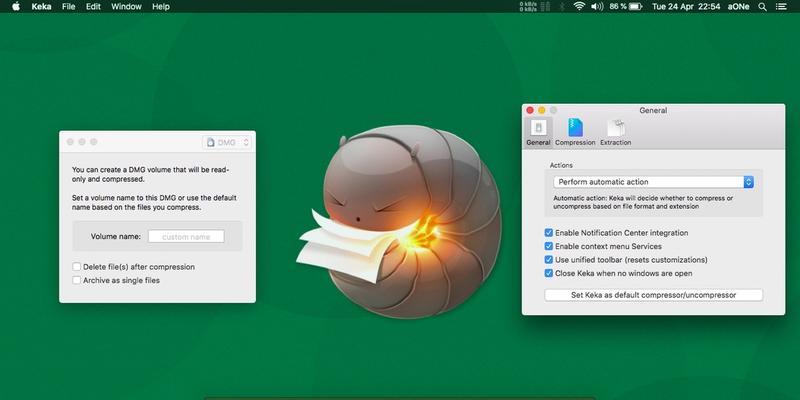Click the battery status icon
The width and height of the screenshot is (800, 400).
coord(635,7)
